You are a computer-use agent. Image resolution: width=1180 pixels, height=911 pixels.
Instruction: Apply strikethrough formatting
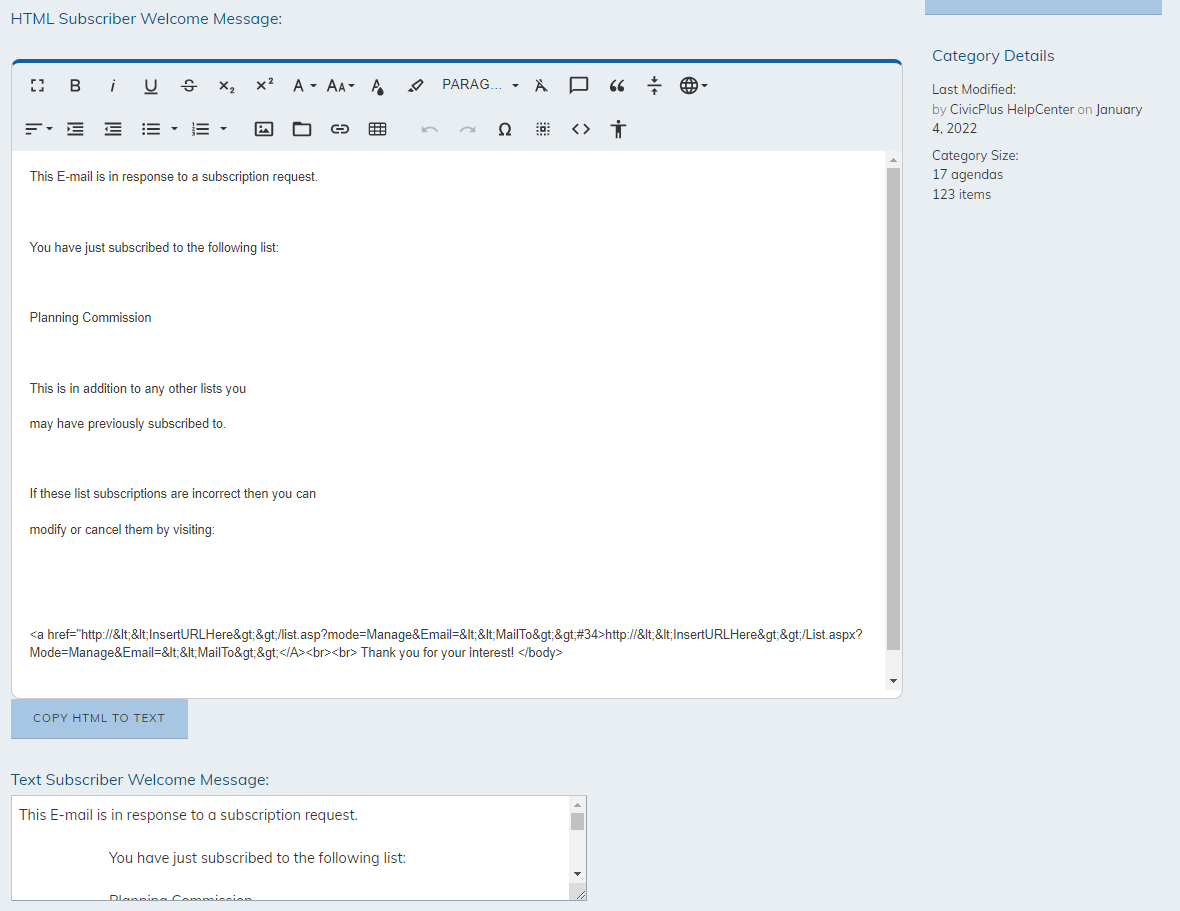click(x=189, y=86)
